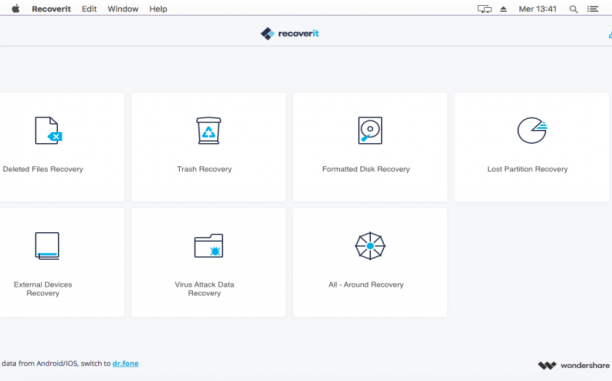This screenshot has height=381, width=612.
Task: Open the display mirroring menu bar icon
Action: pos(484,9)
